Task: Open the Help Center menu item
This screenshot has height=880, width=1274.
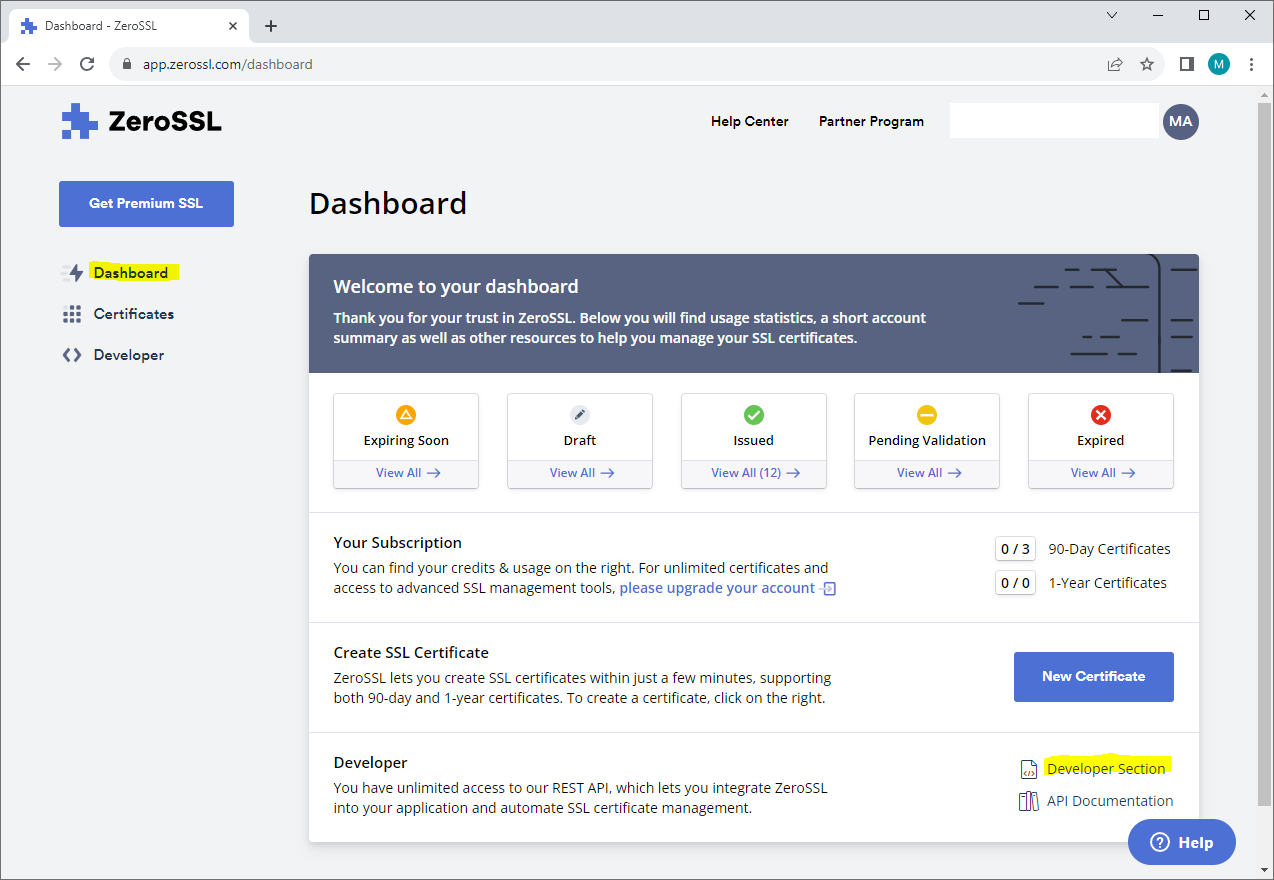Action: (x=749, y=121)
